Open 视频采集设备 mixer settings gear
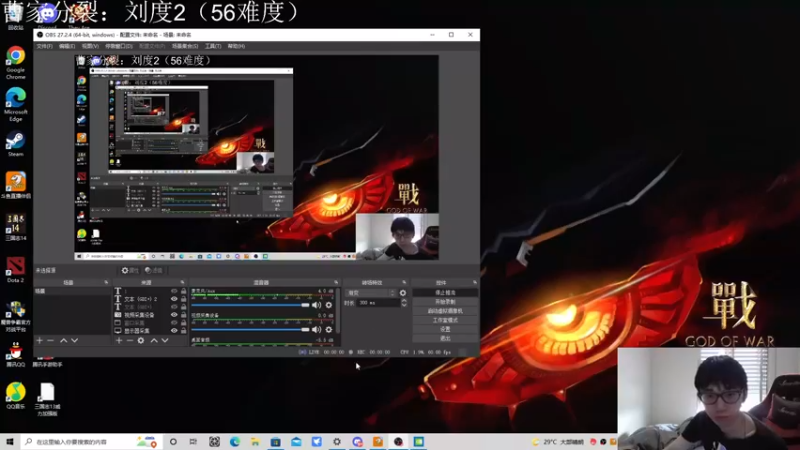Image resolution: width=800 pixels, height=450 pixels. [x=329, y=330]
